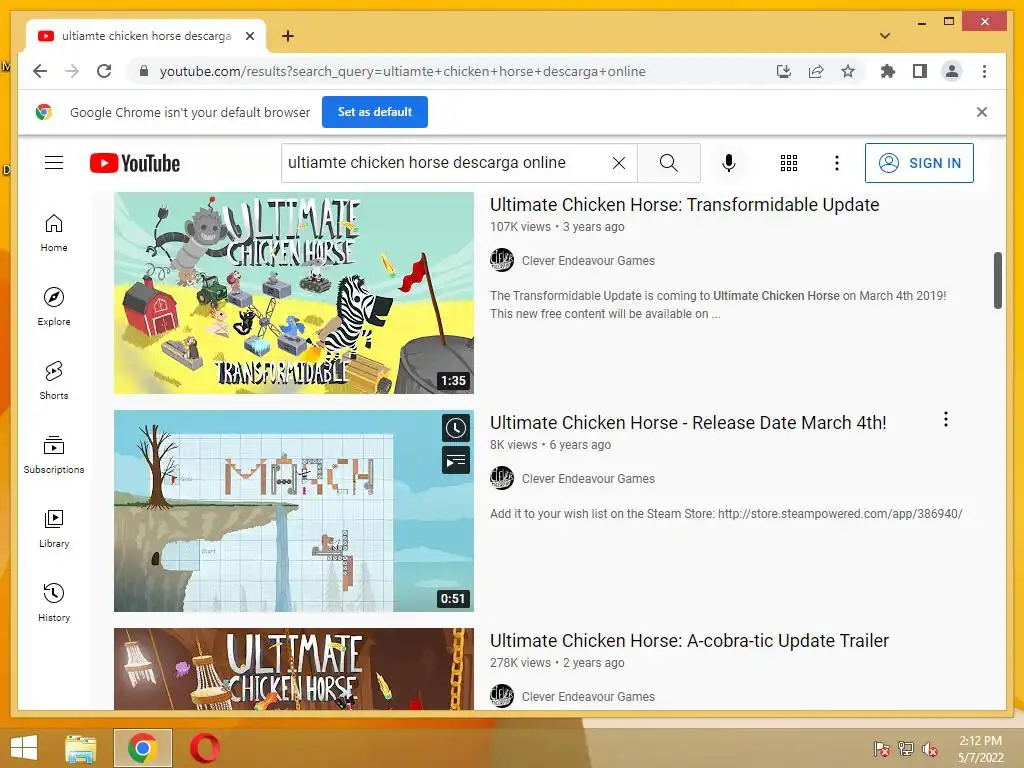This screenshot has width=1024, height=768.
Task: Open Chrome profile avatar
Action: (952, 71)
